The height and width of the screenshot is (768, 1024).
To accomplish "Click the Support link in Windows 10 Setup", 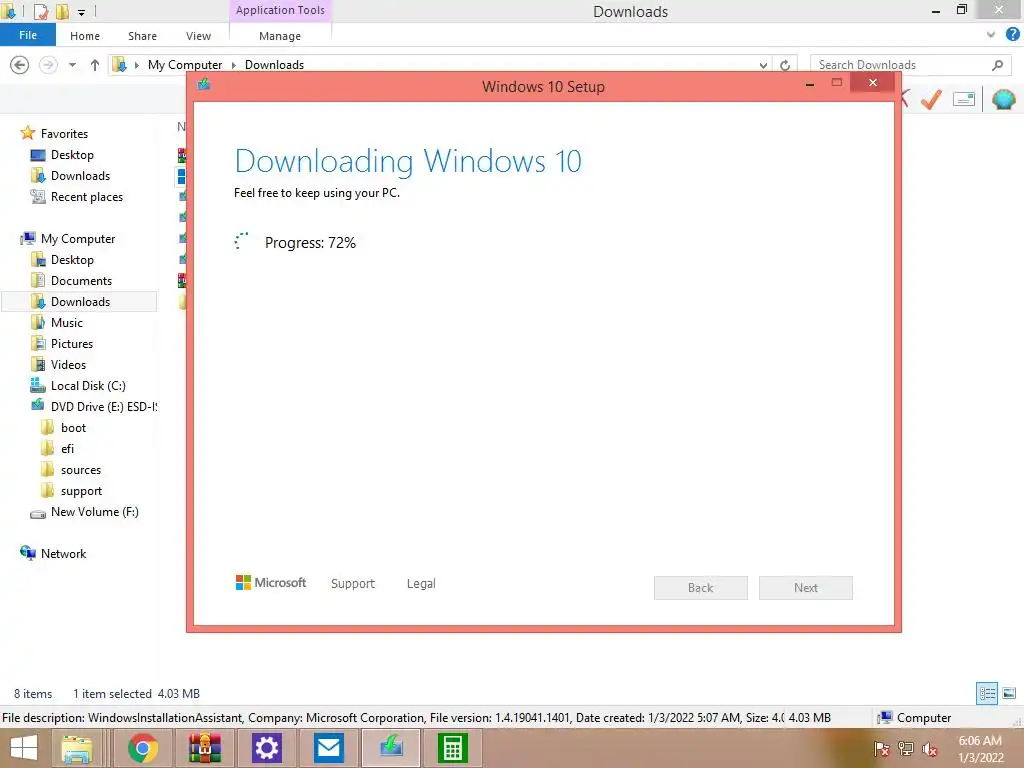I will click(353, 583).
